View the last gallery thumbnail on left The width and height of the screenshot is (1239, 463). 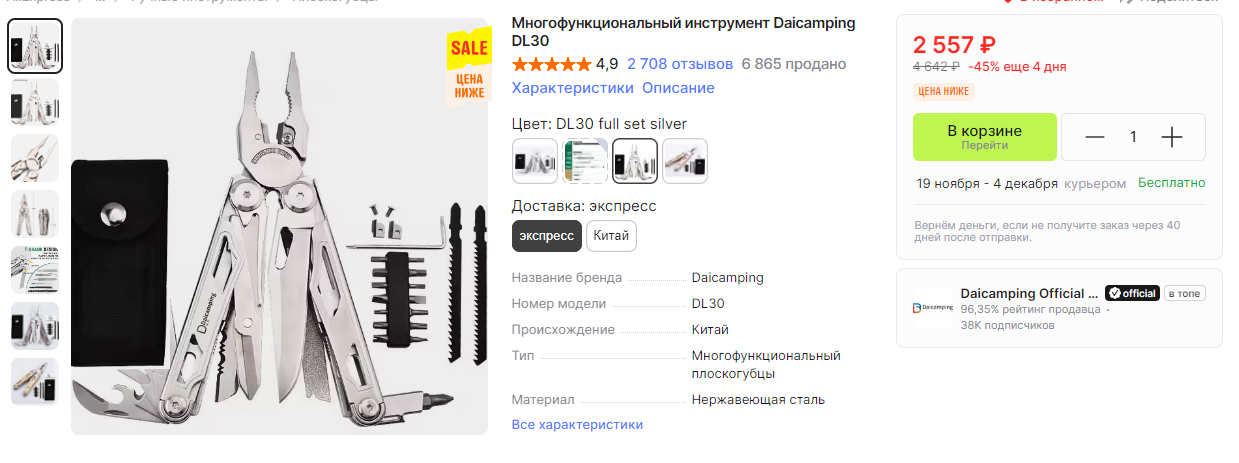coord(35,381)
